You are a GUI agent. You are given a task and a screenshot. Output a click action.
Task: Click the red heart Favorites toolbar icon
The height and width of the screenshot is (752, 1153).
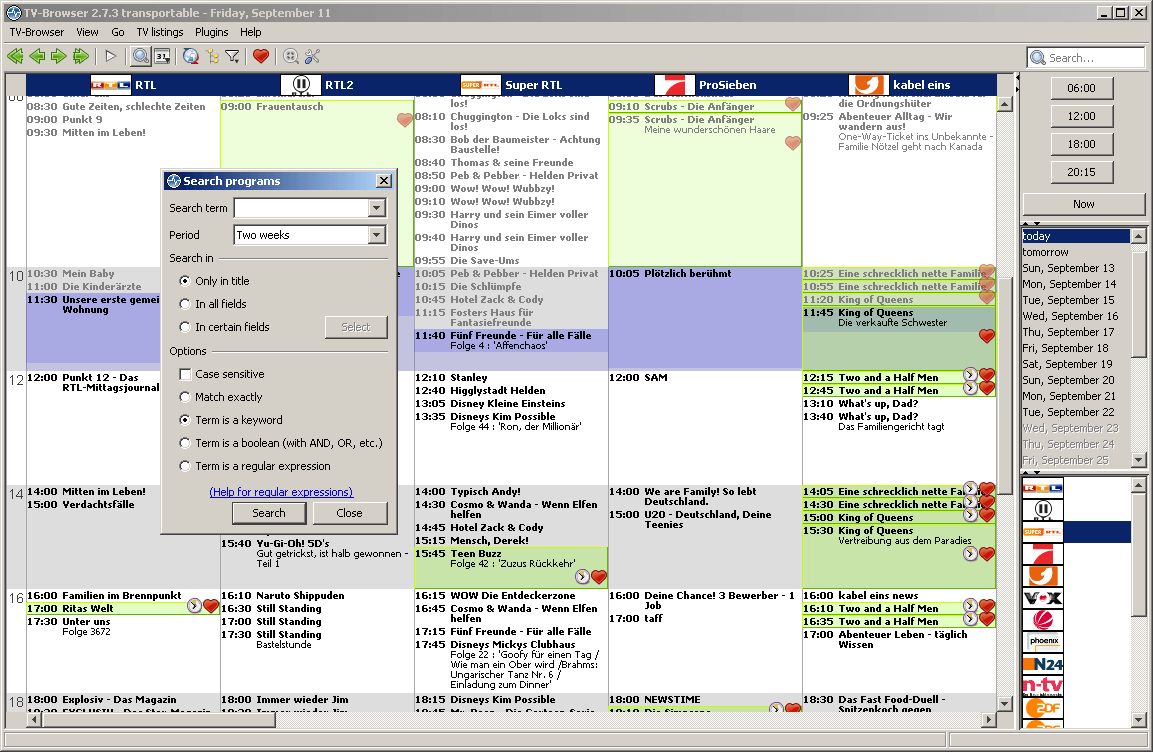tap(261, 56)
